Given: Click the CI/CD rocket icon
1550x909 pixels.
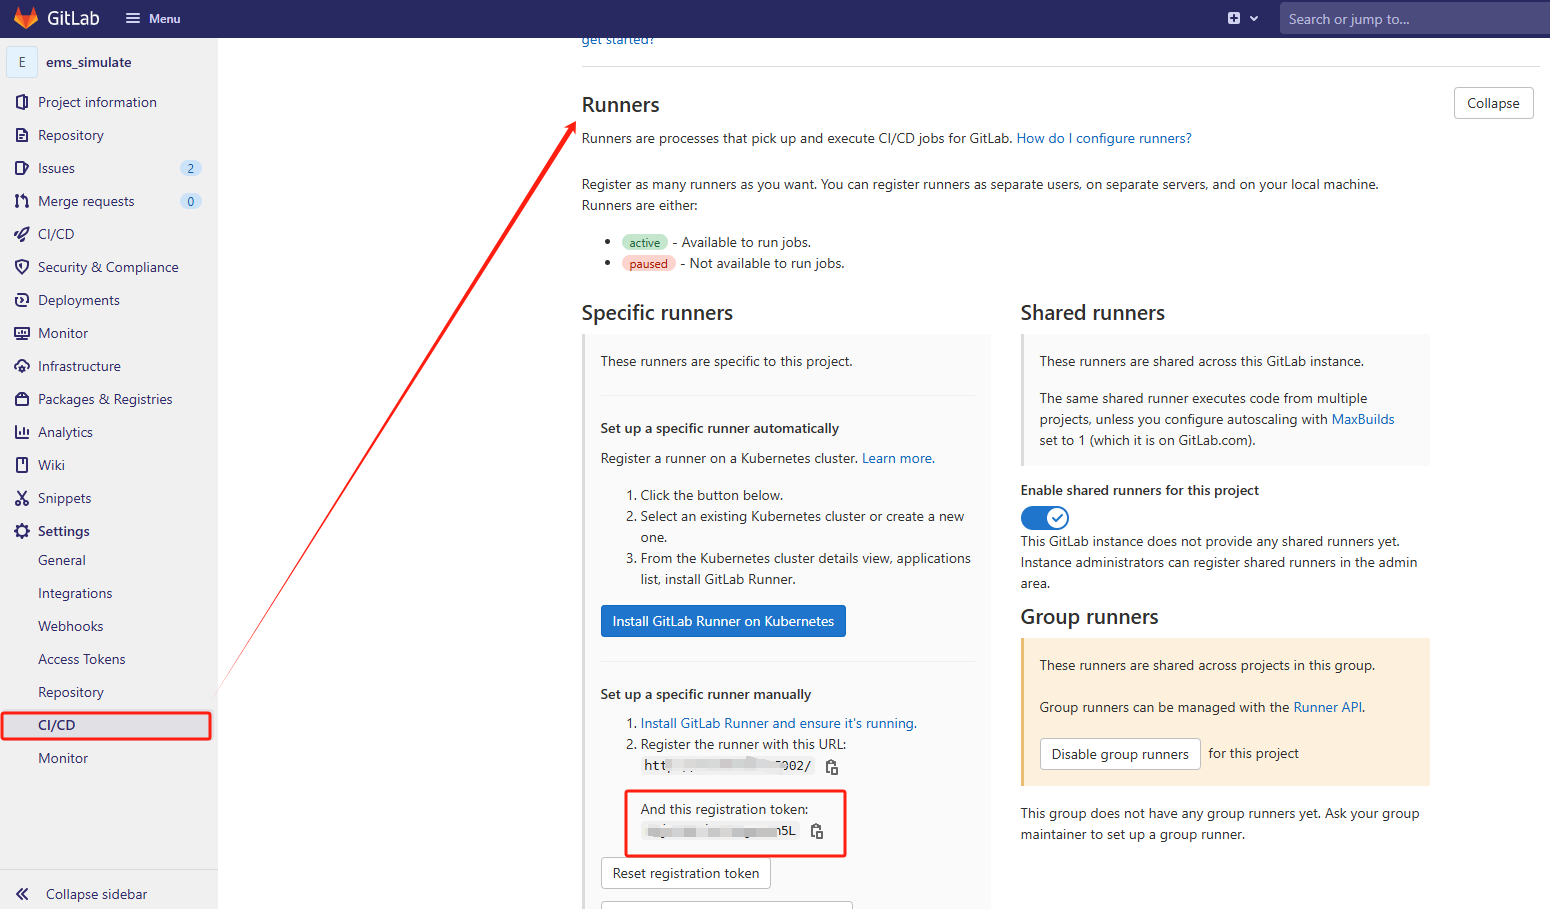Looking at the screenshot, I should click(x=22, y=234).
